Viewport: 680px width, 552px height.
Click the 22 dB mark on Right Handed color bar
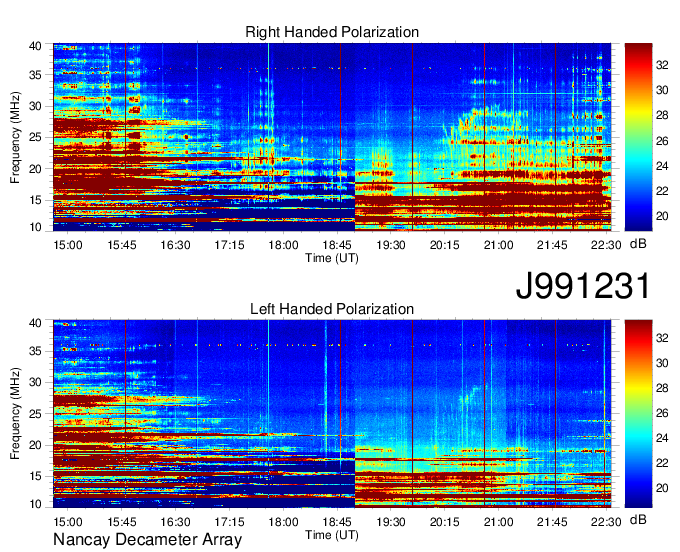pyautogui.click(x=662, y=191)
